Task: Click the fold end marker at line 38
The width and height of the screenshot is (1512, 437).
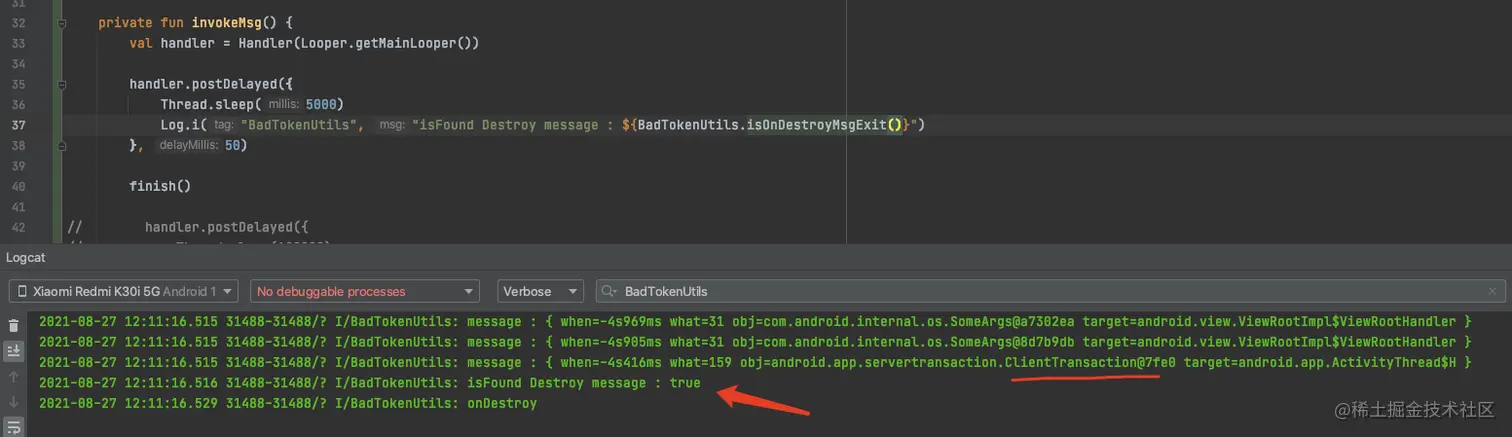Action: click(62, 146)
